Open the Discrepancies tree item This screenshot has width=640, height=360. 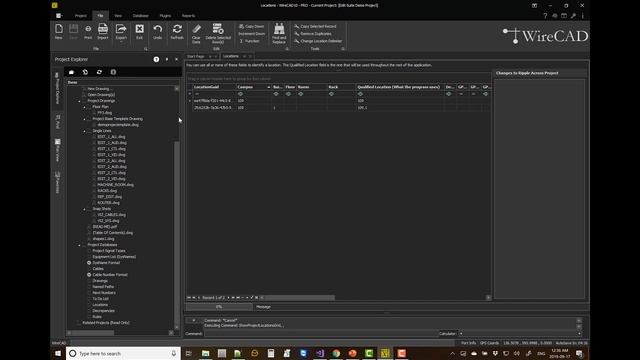coord(103,311)
